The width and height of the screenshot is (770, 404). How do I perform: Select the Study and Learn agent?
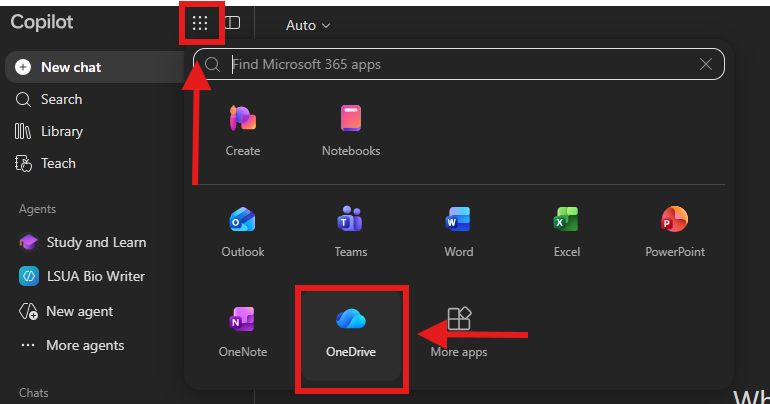(82, 242)
